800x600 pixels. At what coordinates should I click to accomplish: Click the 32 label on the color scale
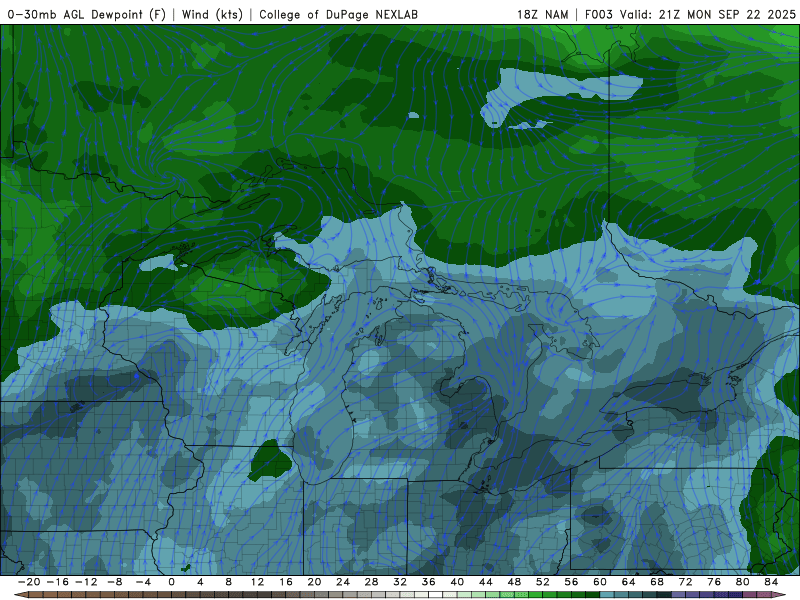pos(400,582)
